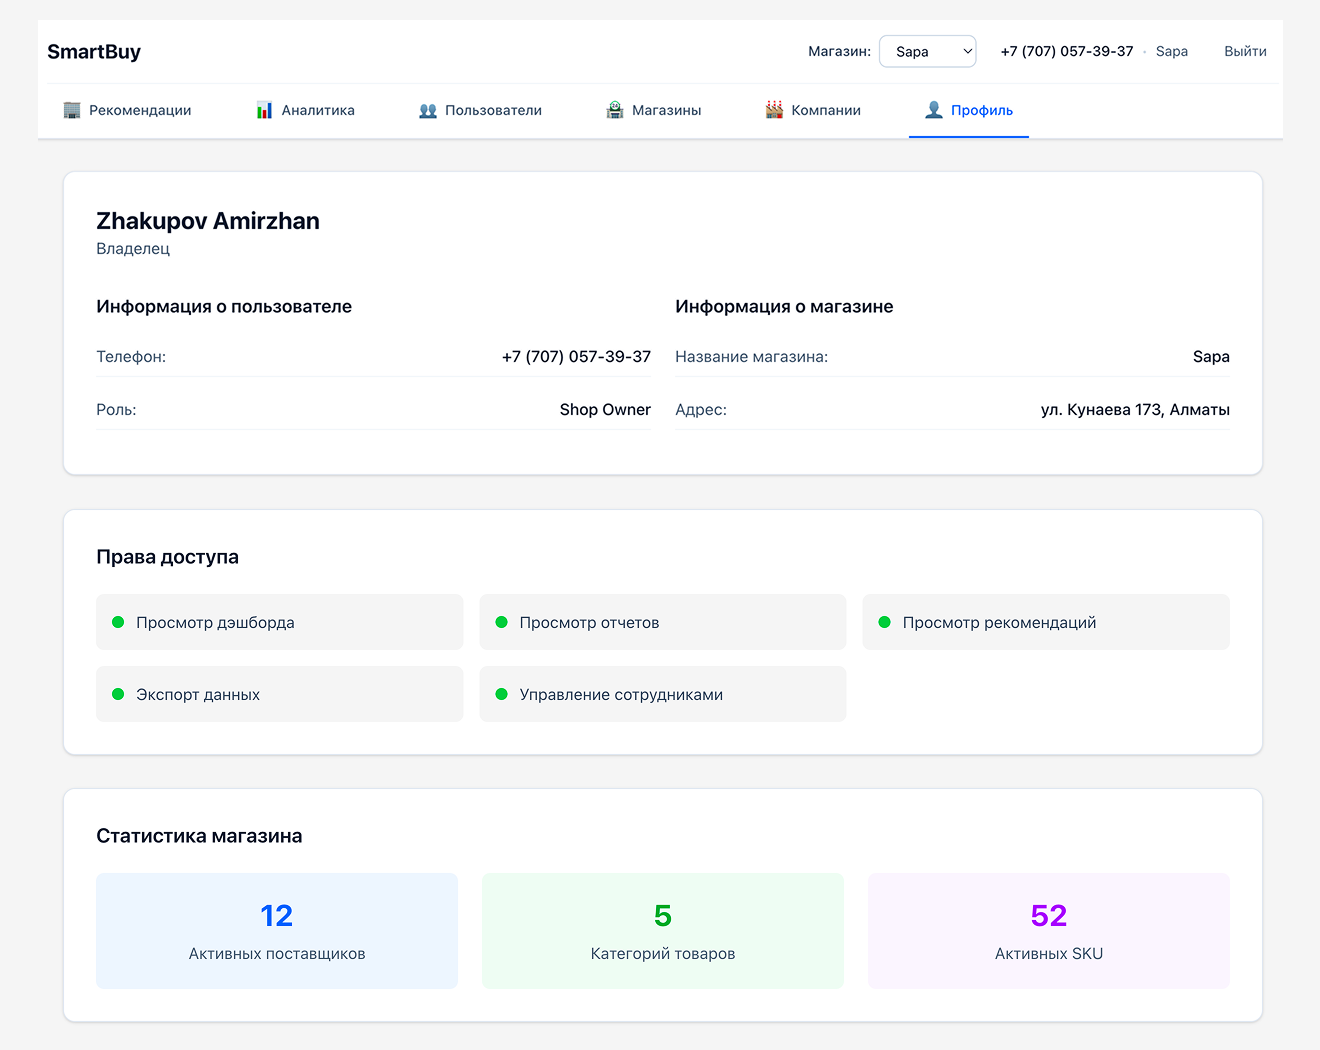This screenshot has width=1320, height=1050.
Task: Click the Компании factory icon
Action: pos(774,110)
